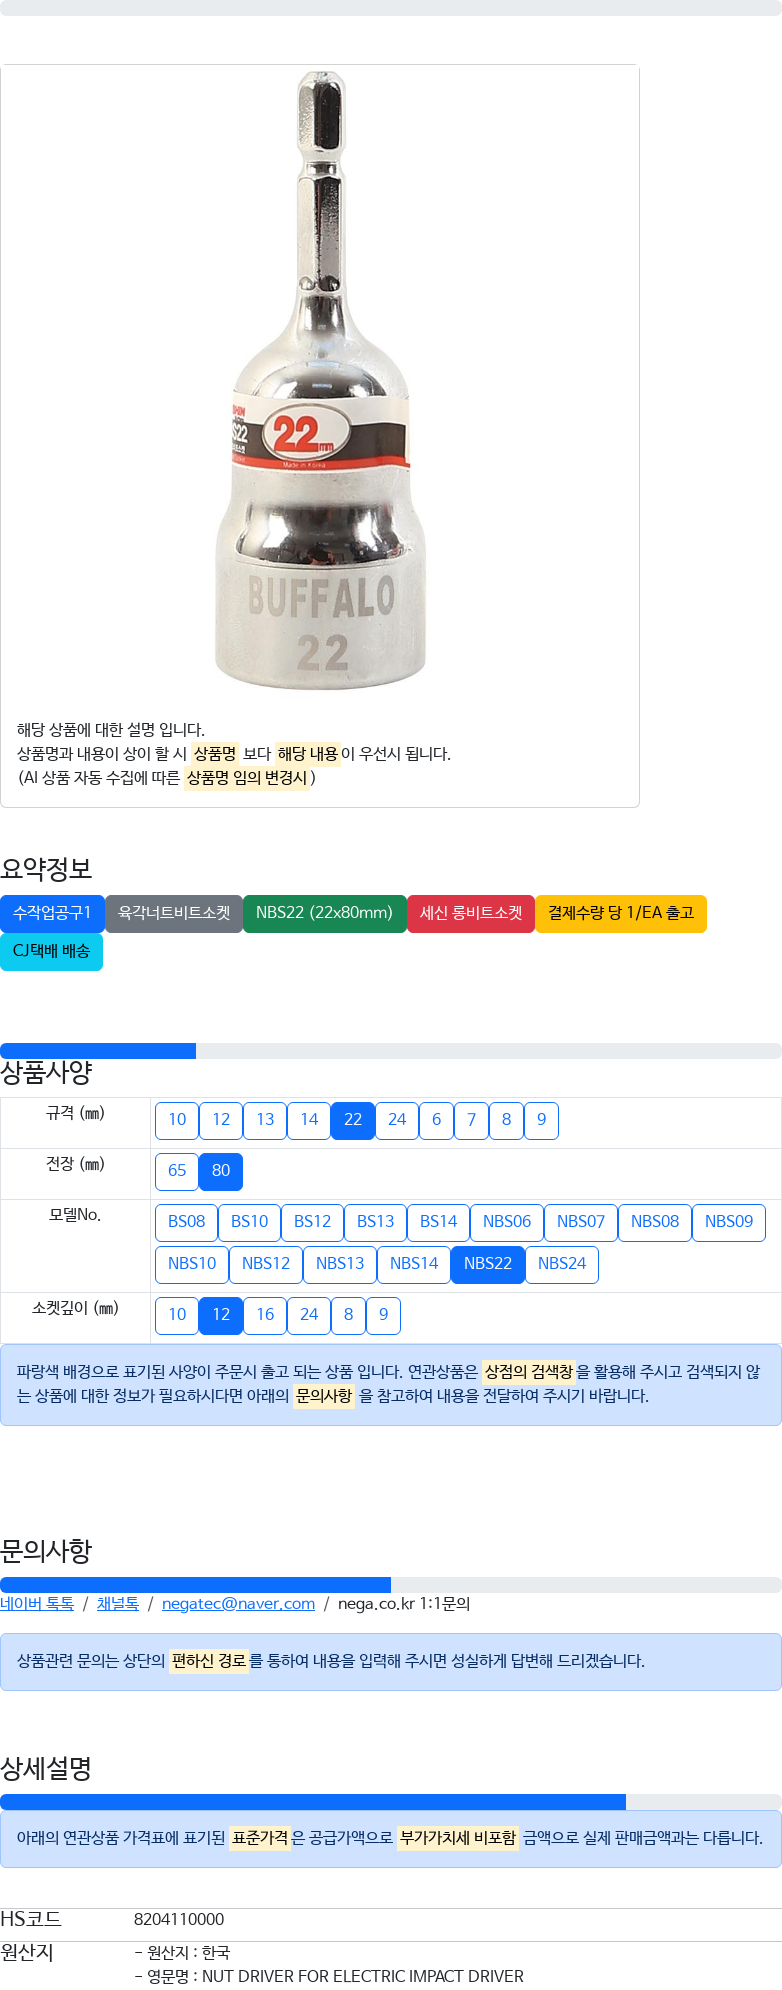Choose socket depth 9
This screenshot has width=782, height=1990.
click(x=383, y=1316)
